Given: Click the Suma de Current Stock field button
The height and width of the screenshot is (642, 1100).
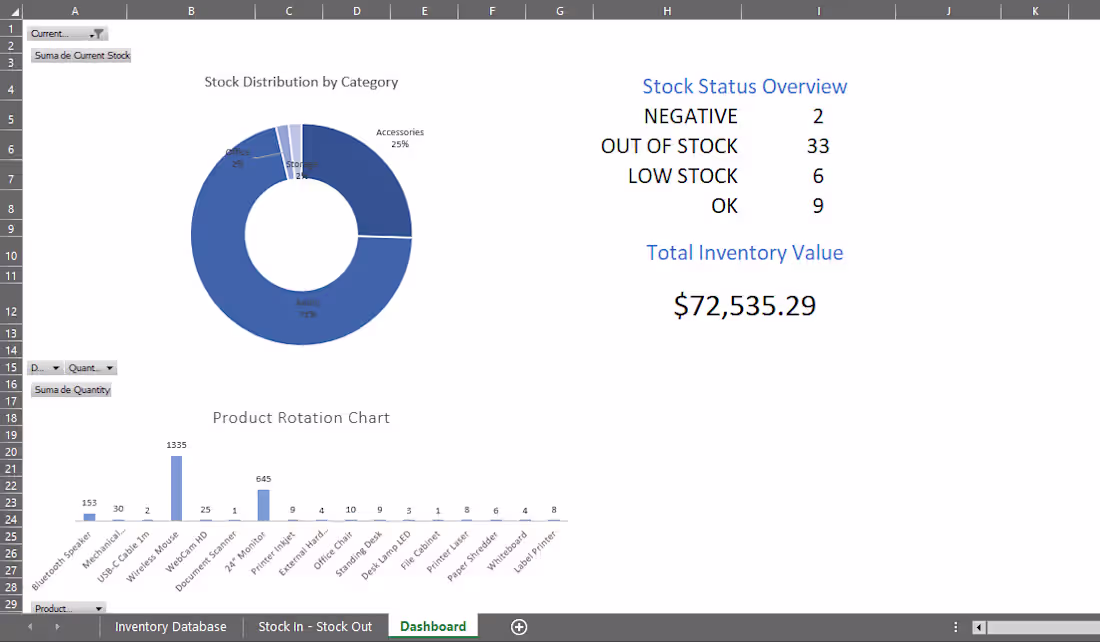Looking at the screenshot, I should click(x=81, y=55).
